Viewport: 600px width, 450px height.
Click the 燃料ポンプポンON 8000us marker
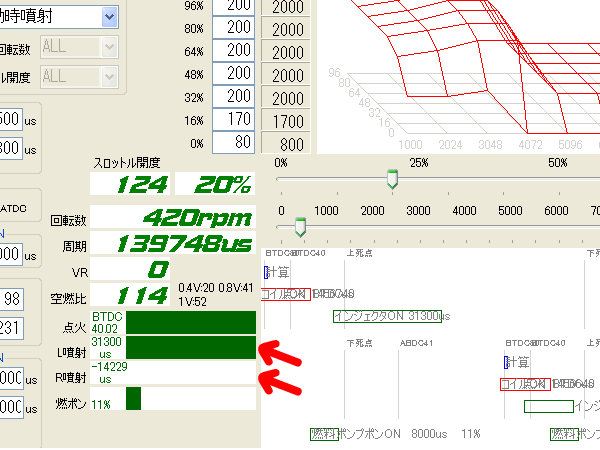coord(324,434)
